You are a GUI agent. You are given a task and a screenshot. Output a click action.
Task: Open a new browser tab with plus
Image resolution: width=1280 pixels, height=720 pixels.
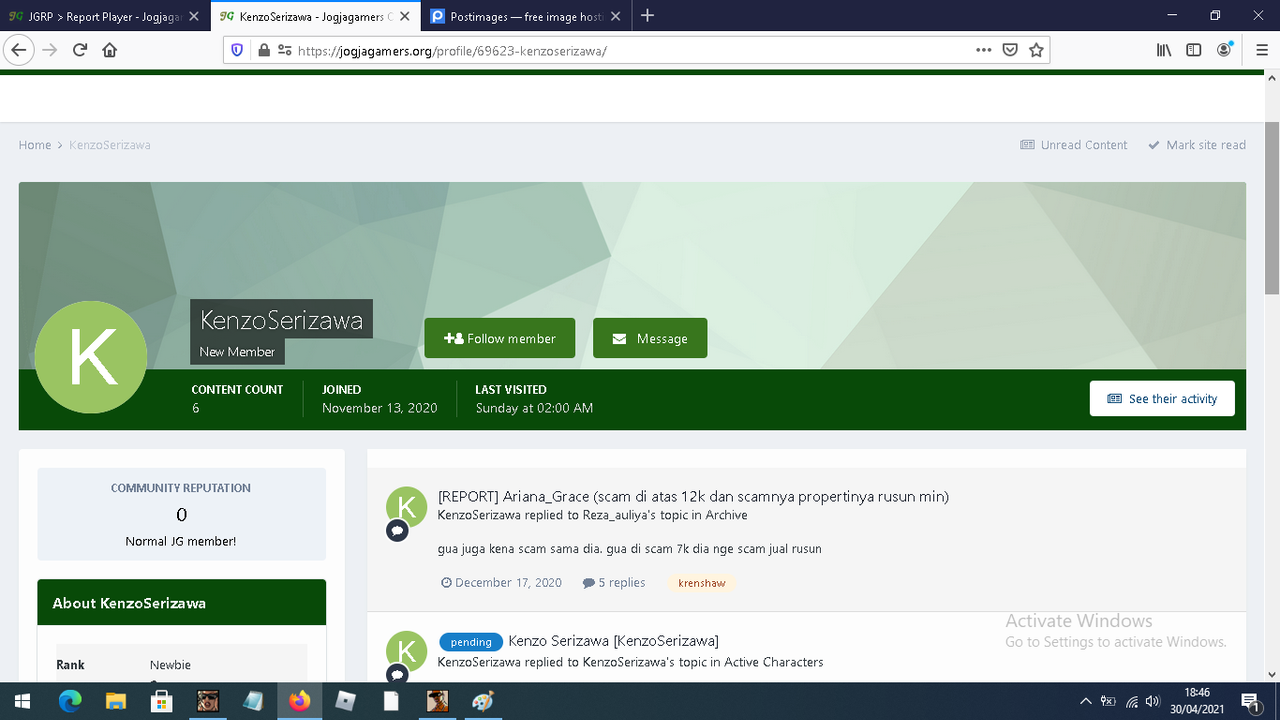(648, 15)
